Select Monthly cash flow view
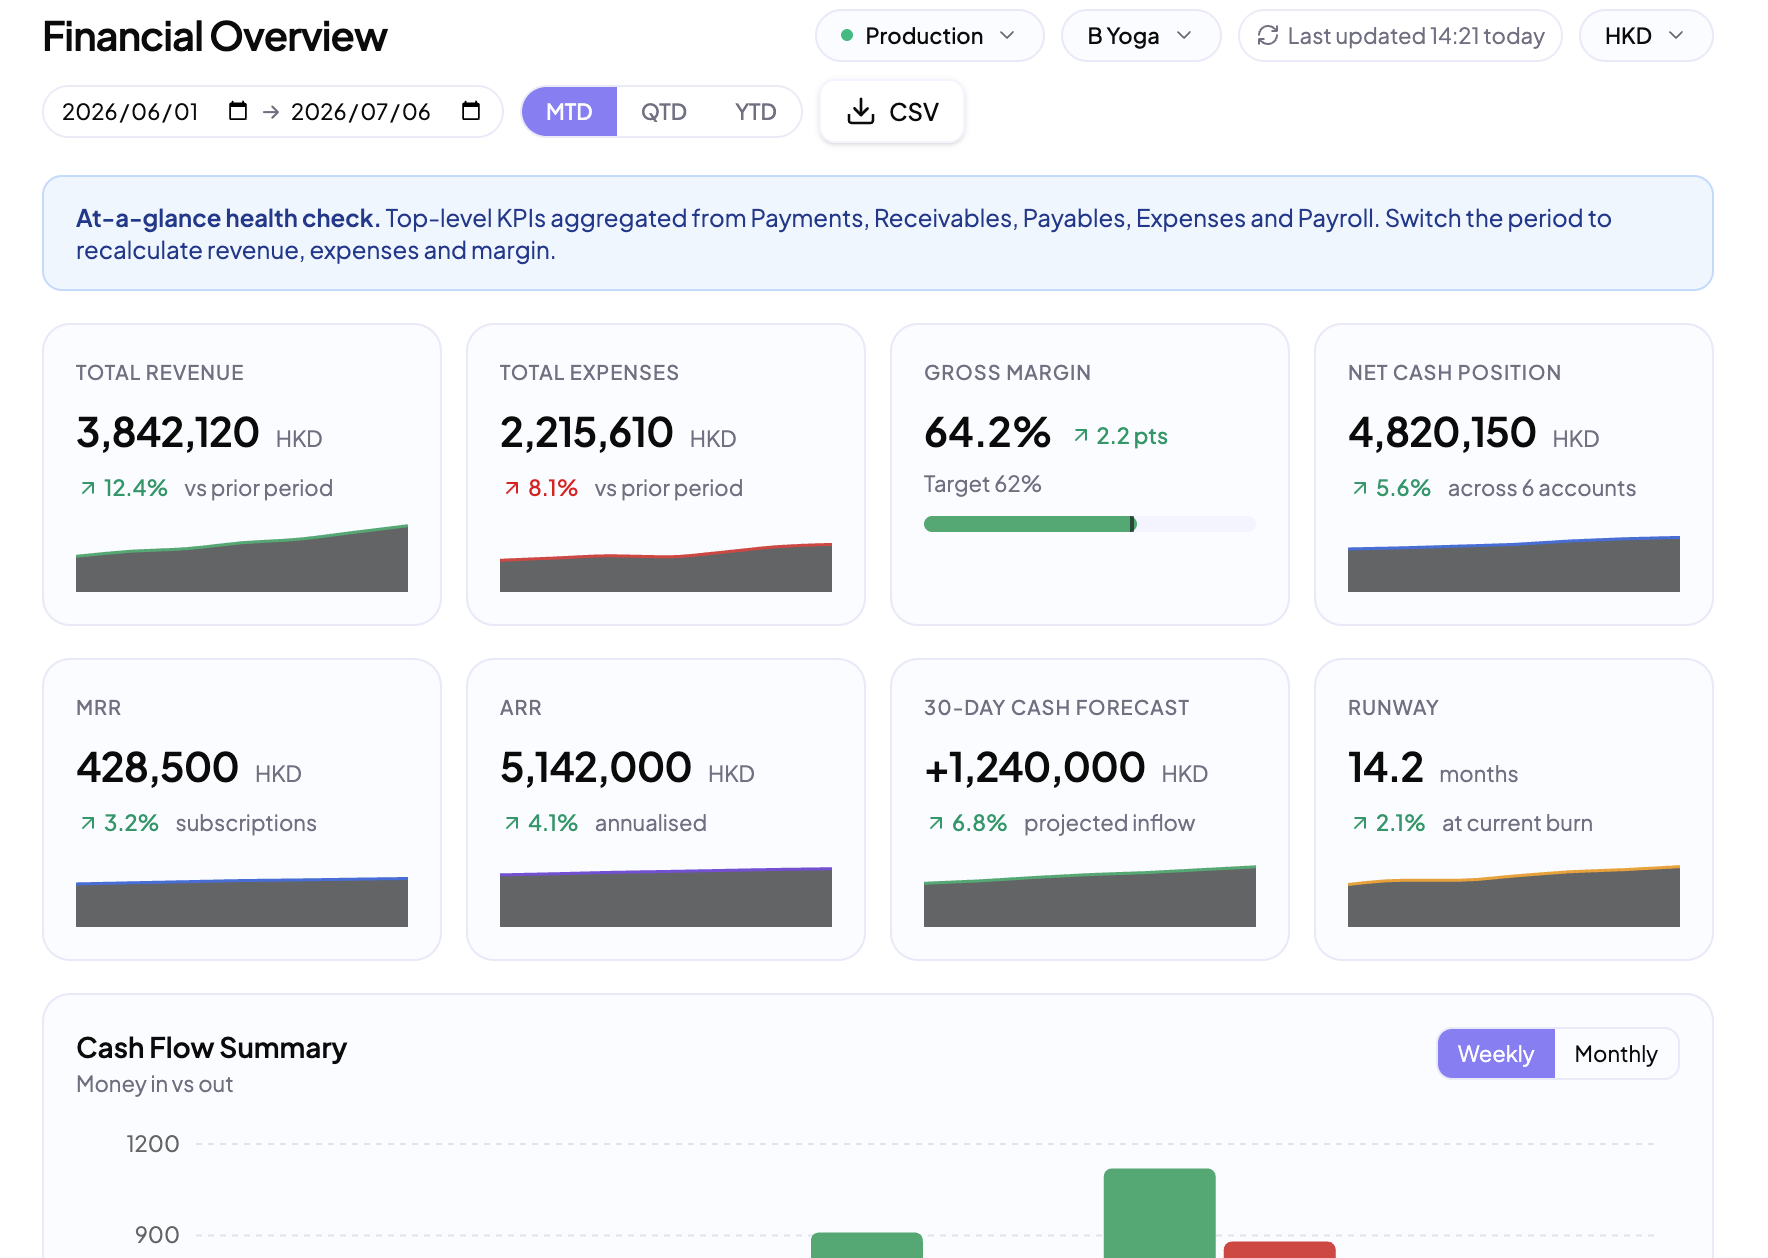 [x=1616, y=1054]
